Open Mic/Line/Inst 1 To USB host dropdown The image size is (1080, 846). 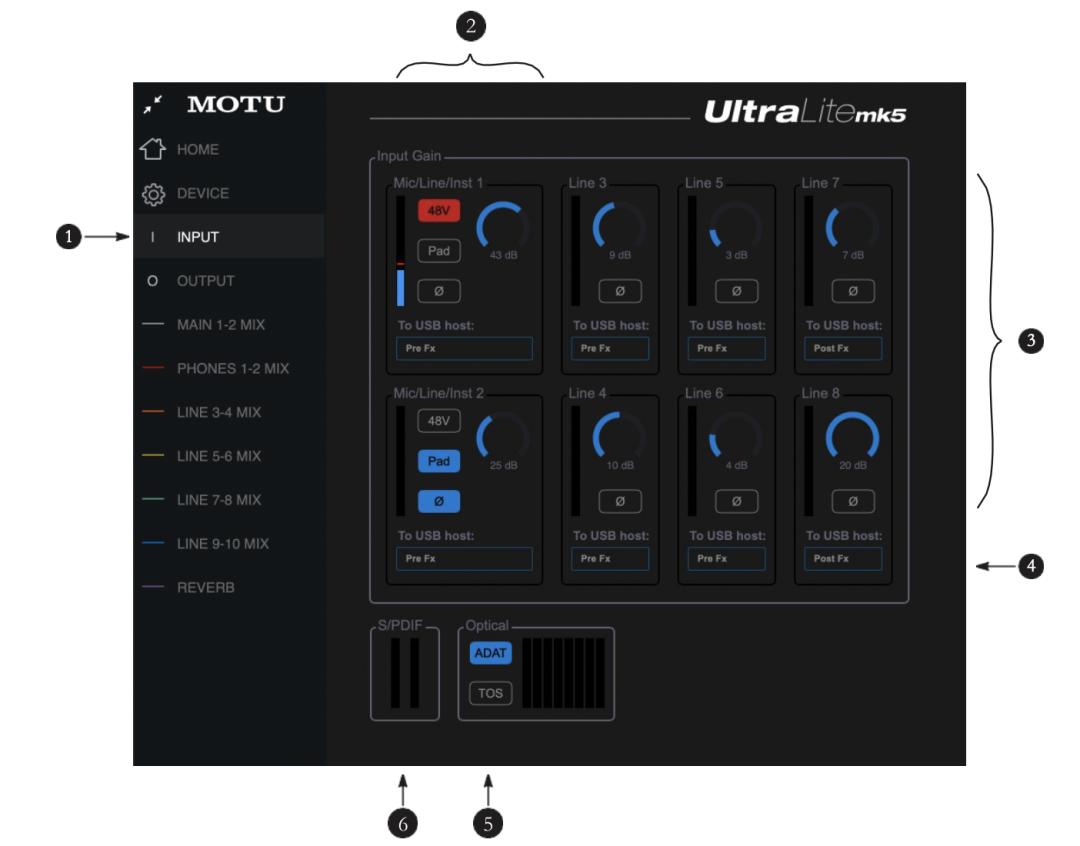[x=464, y=348]
